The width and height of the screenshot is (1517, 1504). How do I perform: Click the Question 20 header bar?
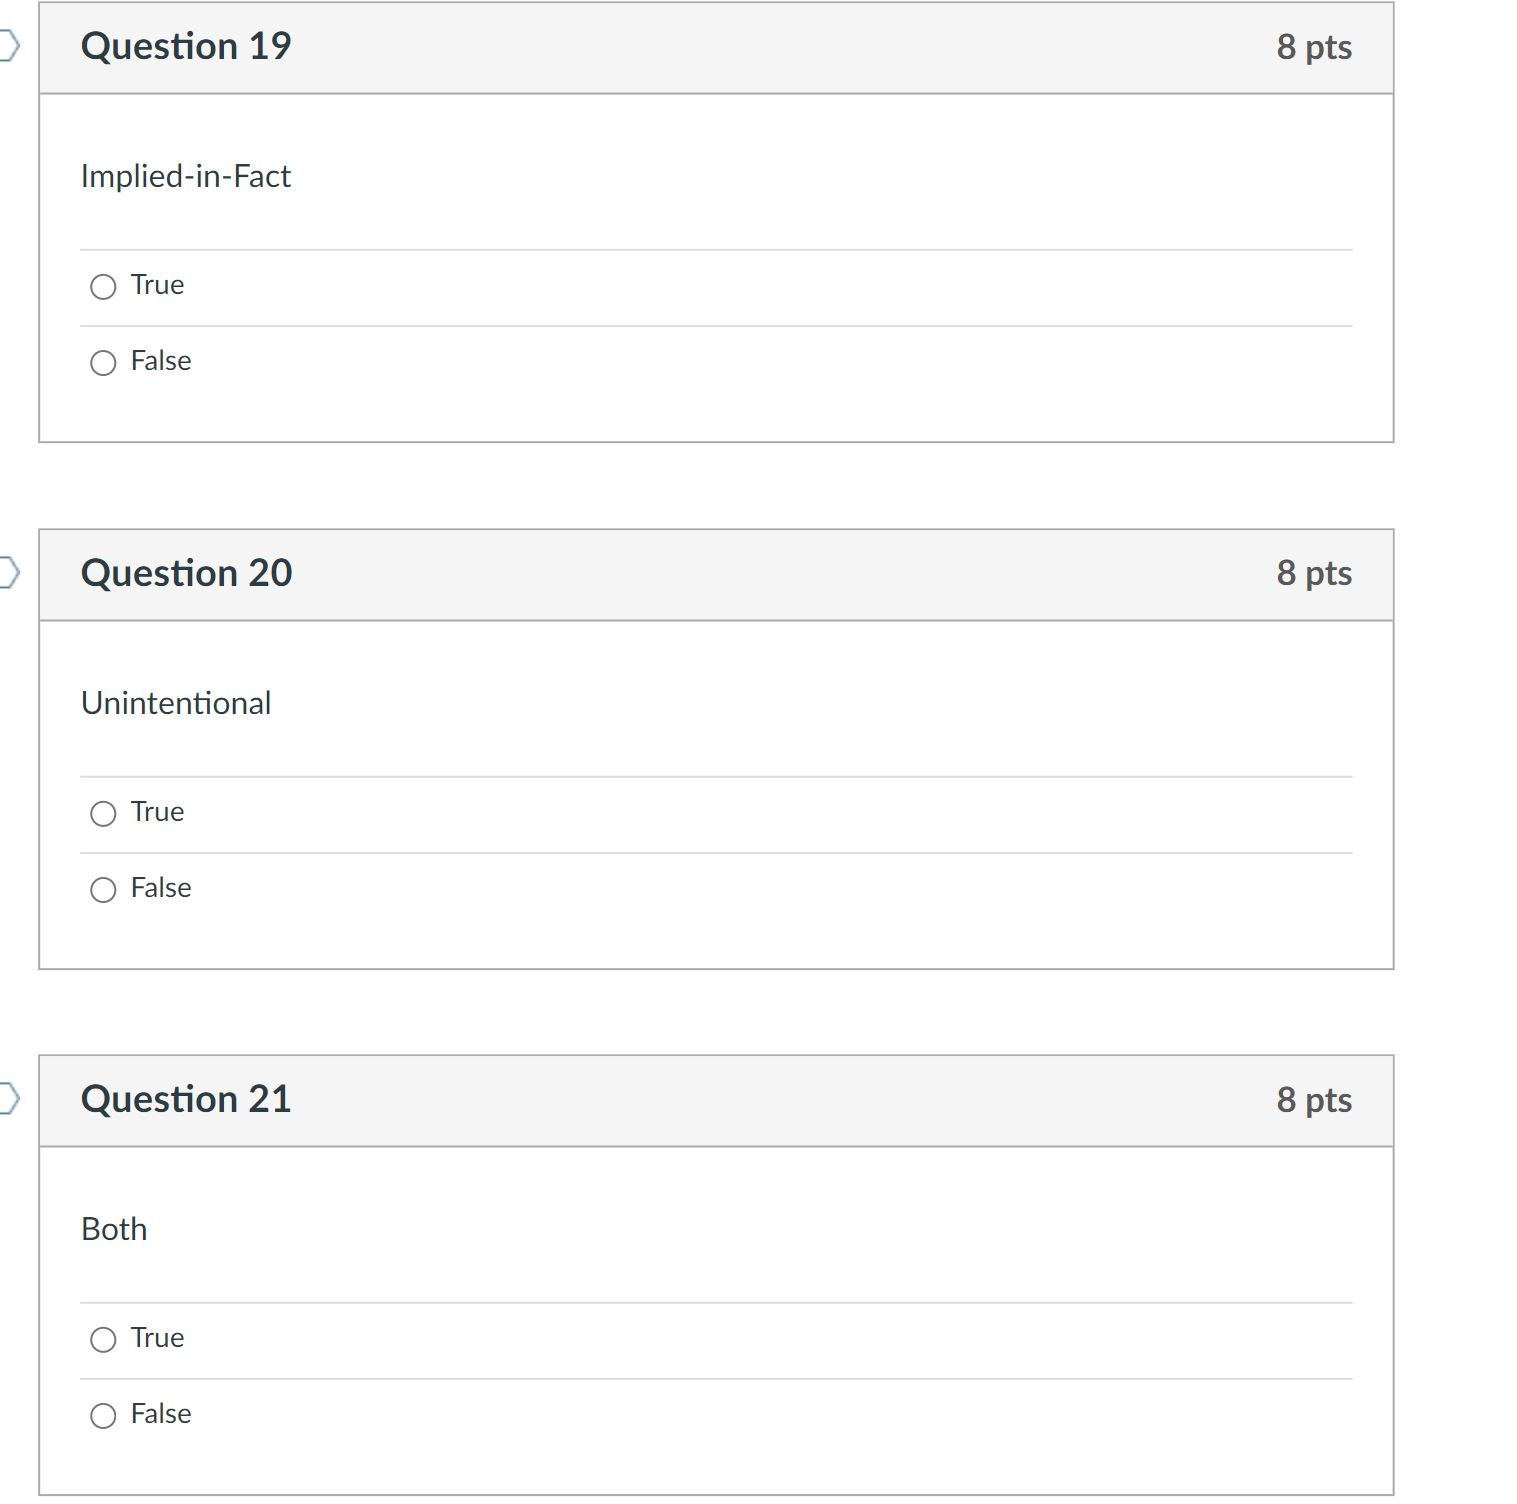point(700,572)
